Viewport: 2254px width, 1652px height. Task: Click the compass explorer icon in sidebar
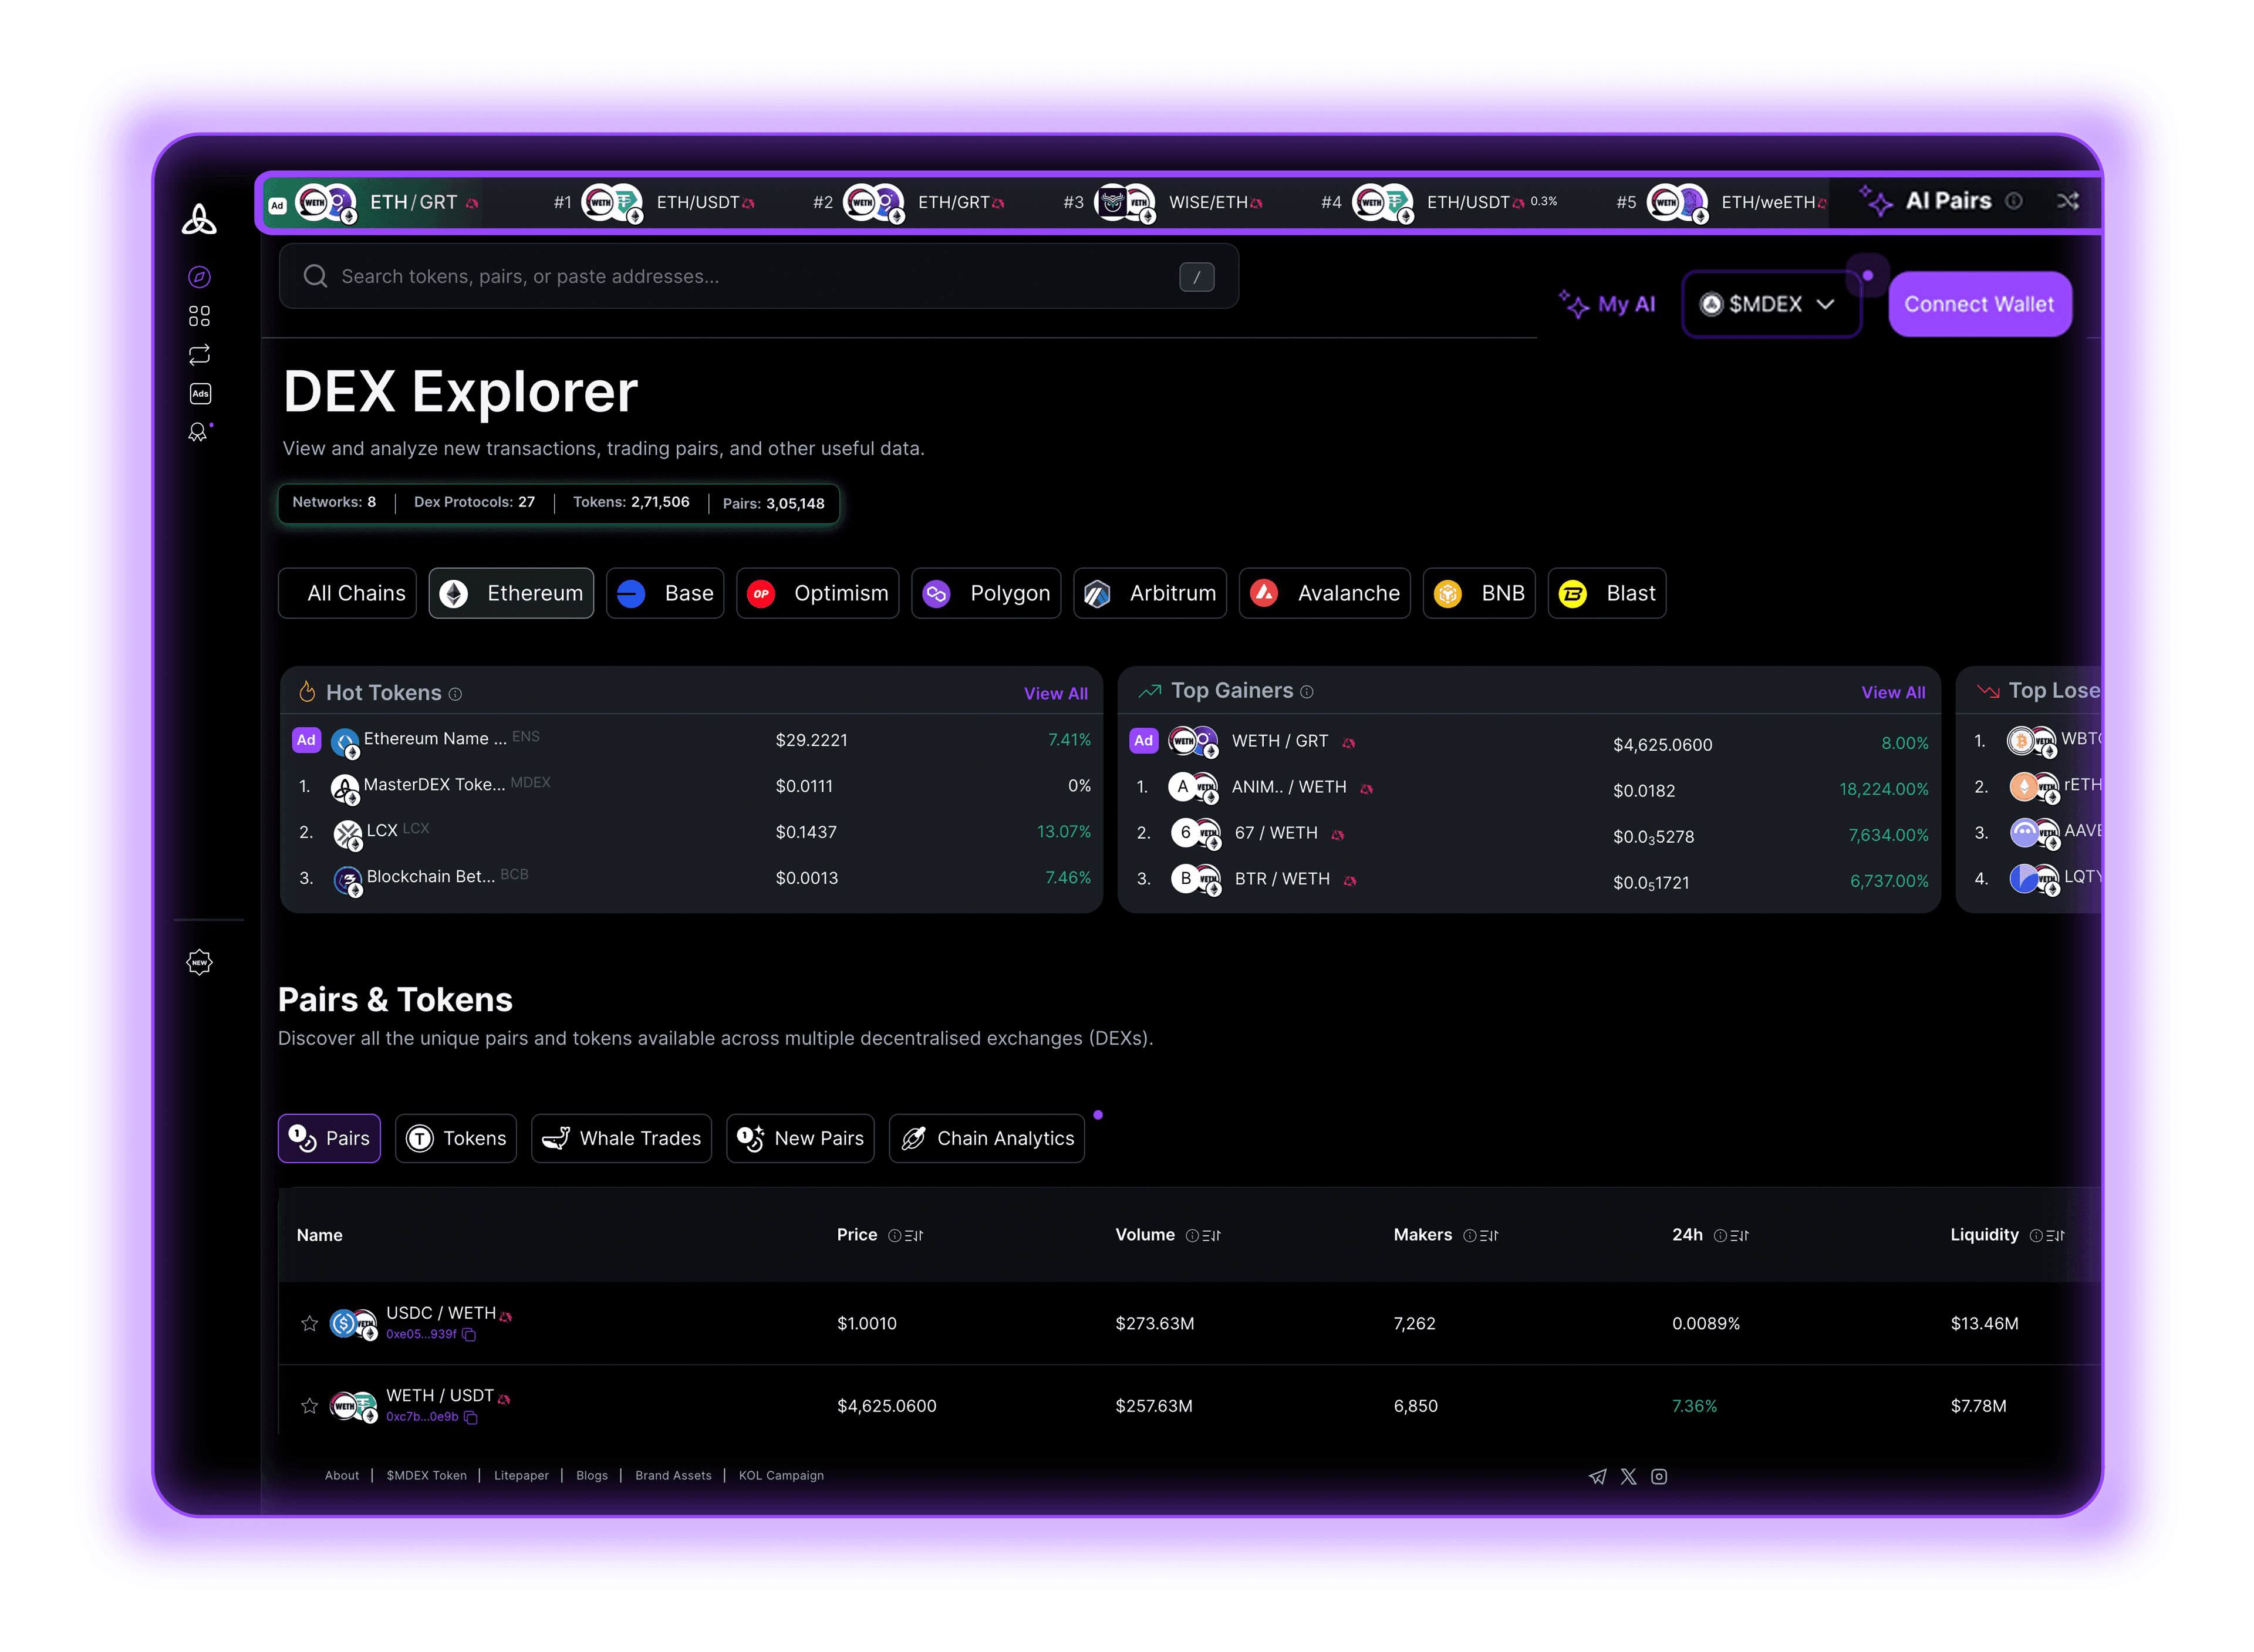pos(199,277)
